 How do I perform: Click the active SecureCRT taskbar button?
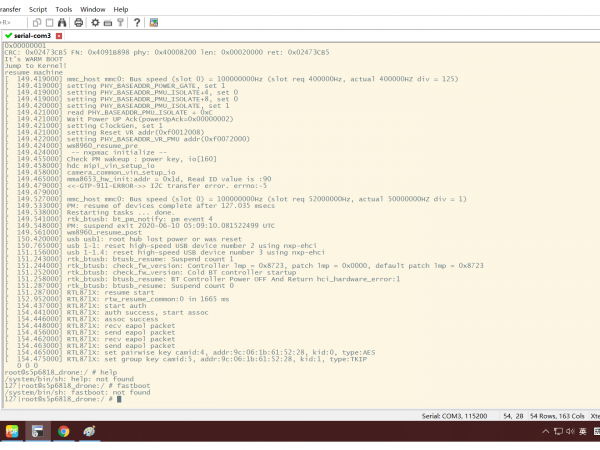click(x=37, y=432)
